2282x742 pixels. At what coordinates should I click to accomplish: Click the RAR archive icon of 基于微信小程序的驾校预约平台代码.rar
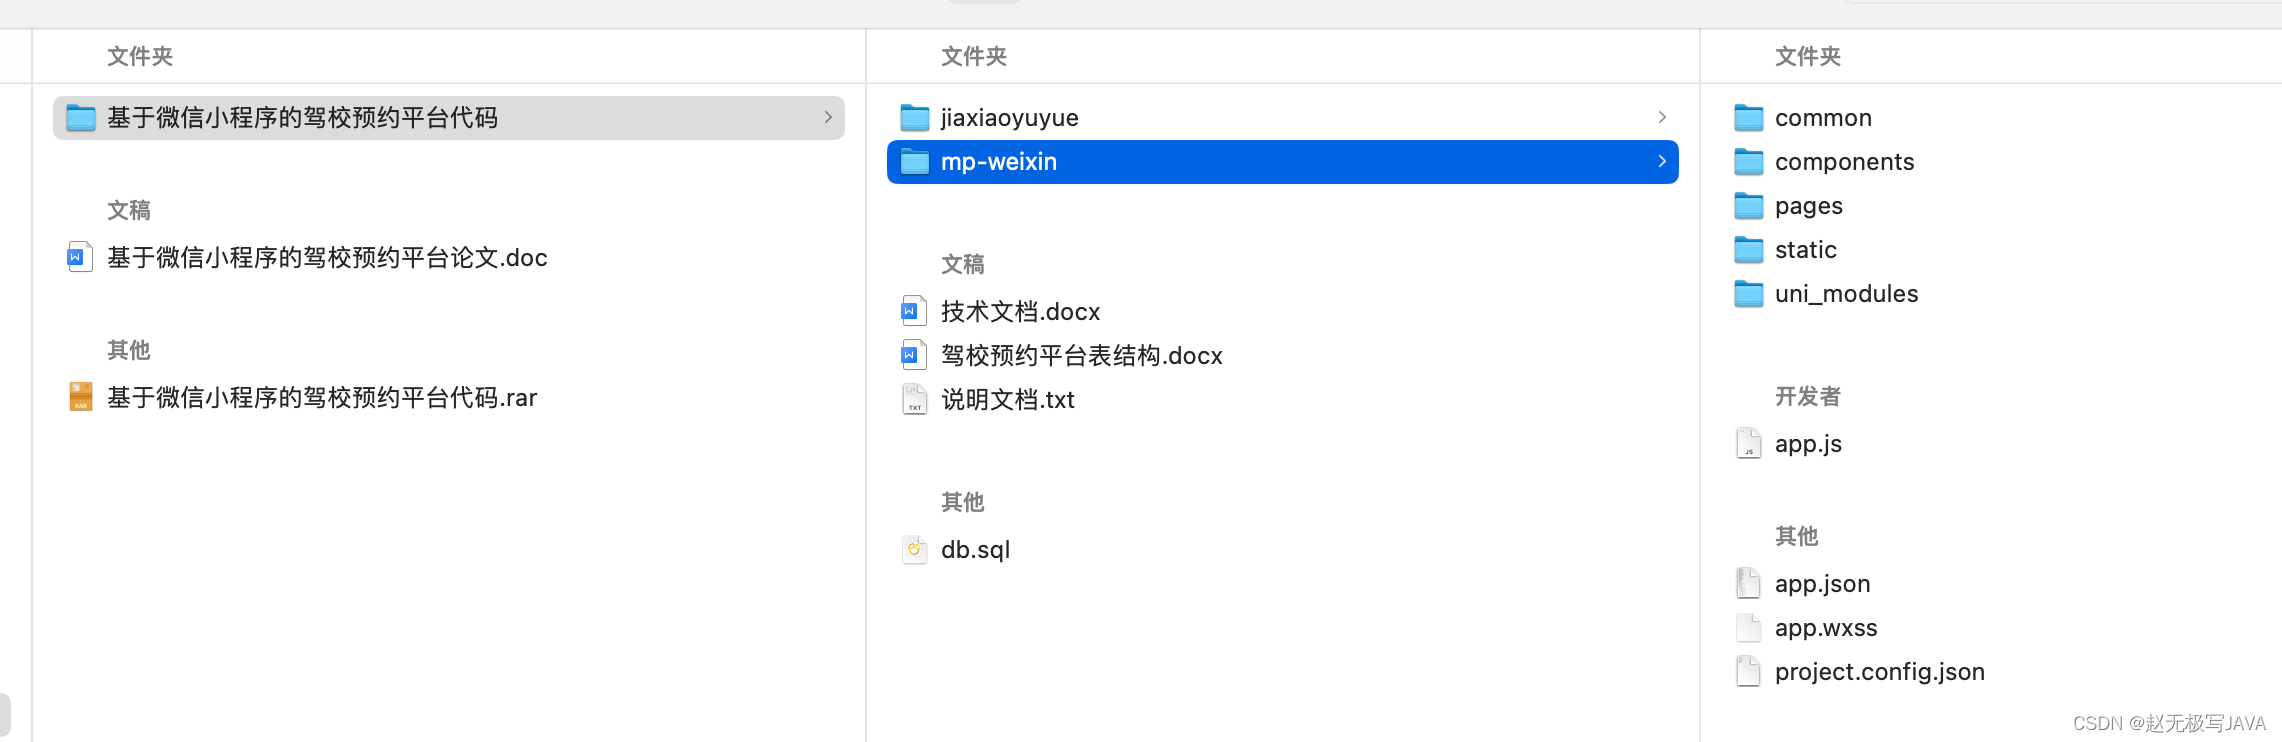tap(81, 397)
